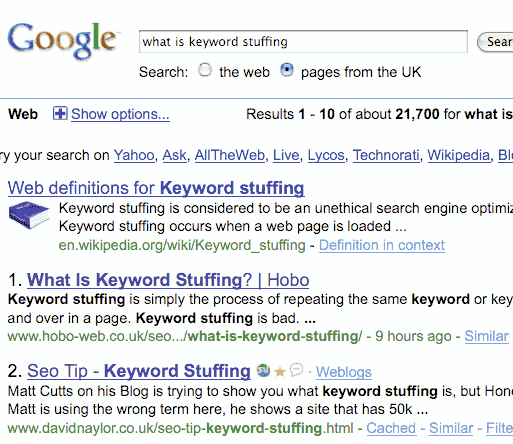The image size is (513, 444).
Task: Open the Show options link
Action: pyautogui.click(x=120, y=114)
